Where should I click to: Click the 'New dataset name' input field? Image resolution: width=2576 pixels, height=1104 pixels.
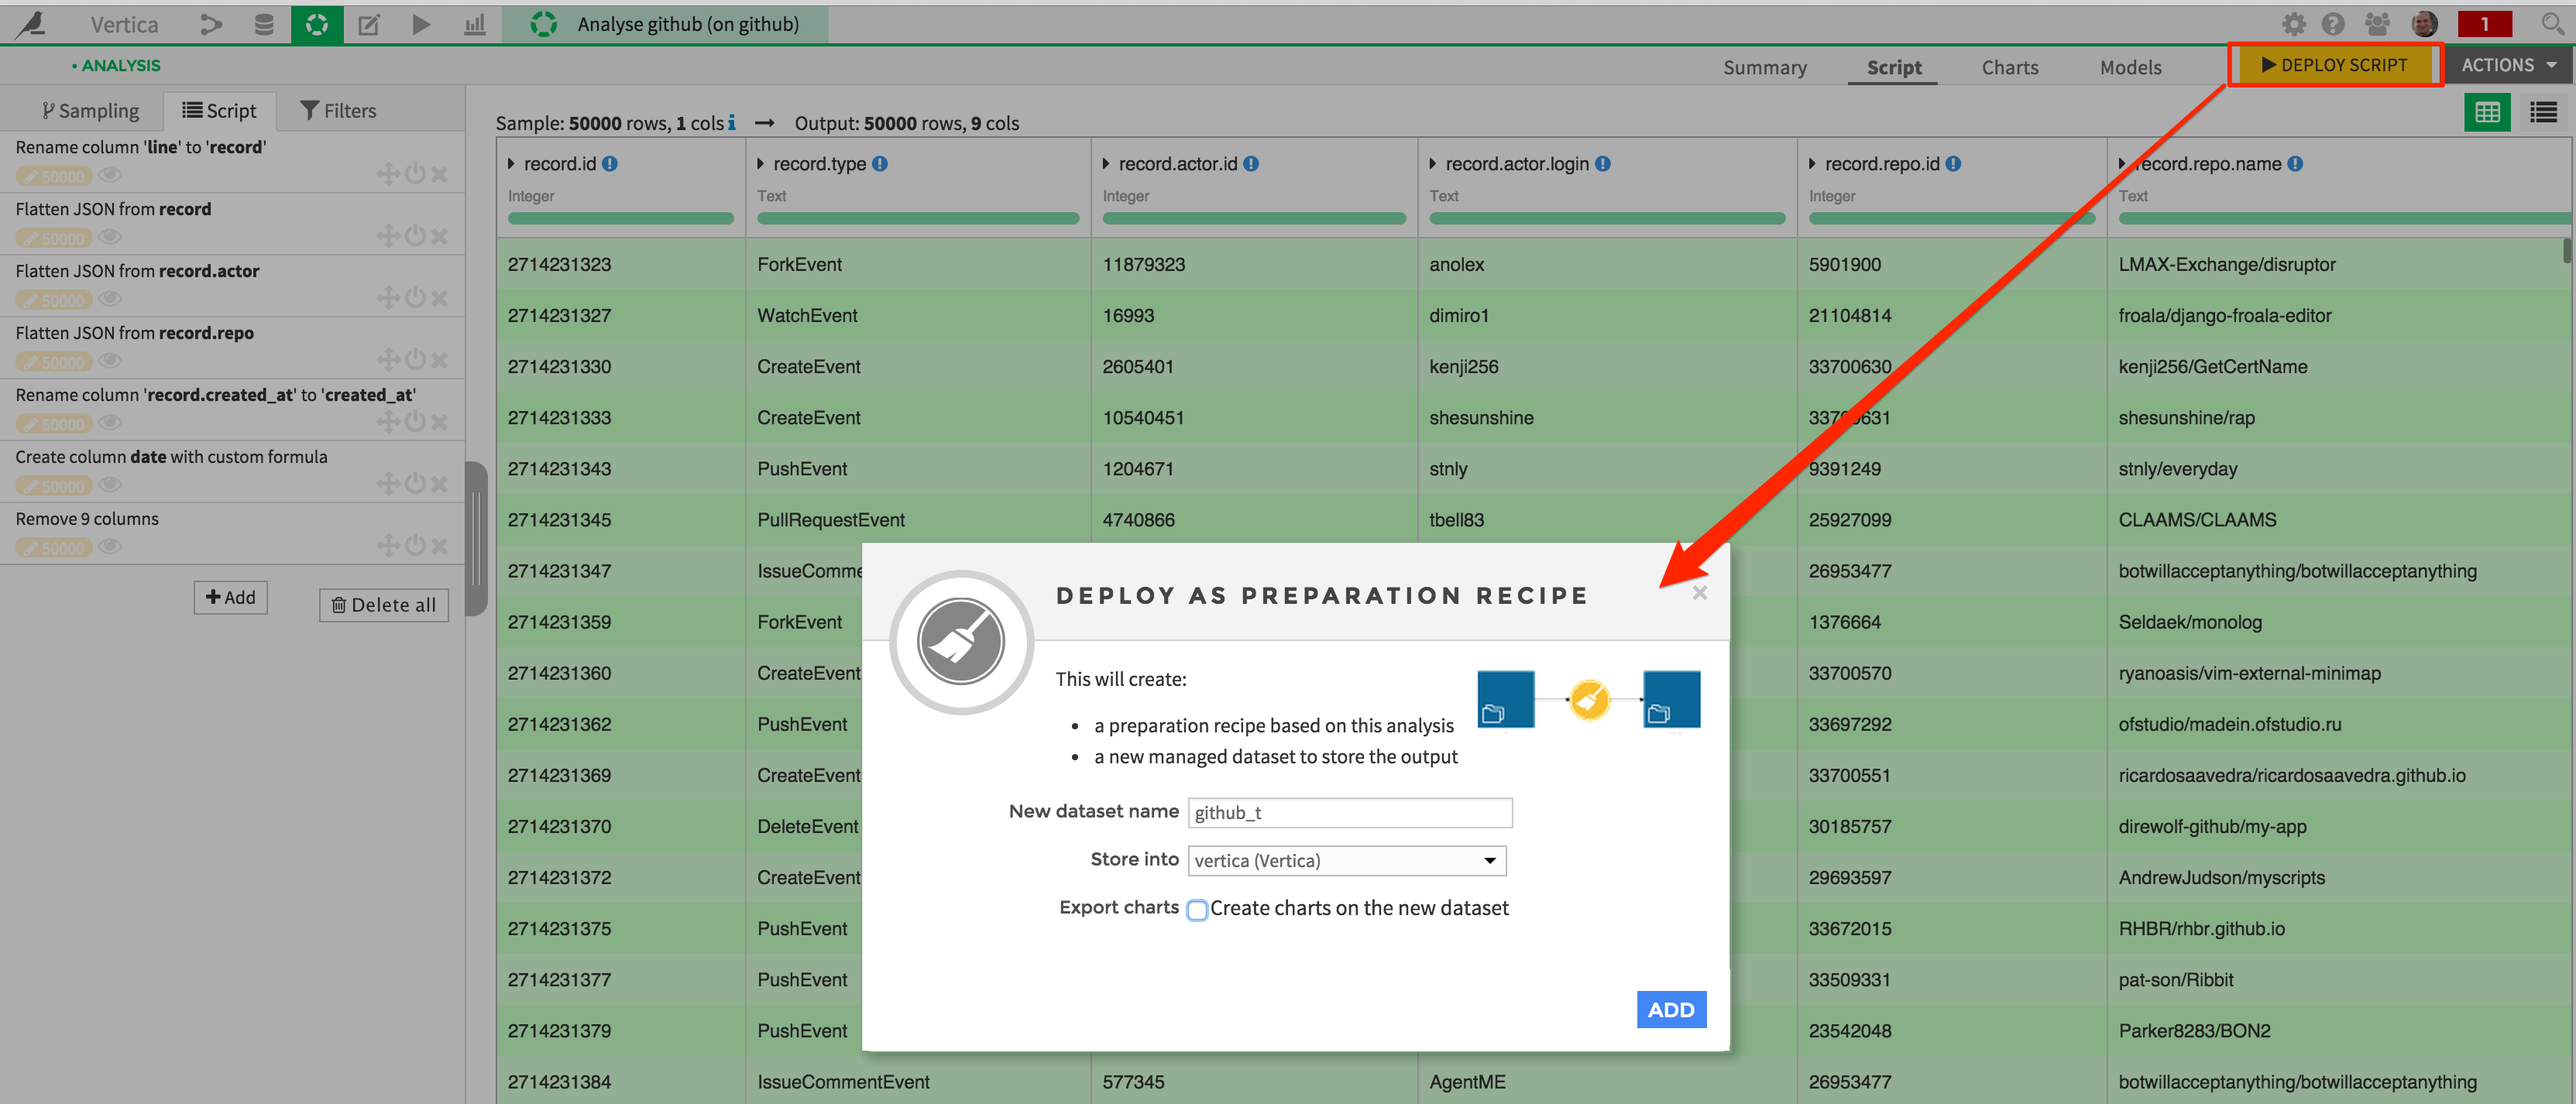click(x=1349, y=813)
